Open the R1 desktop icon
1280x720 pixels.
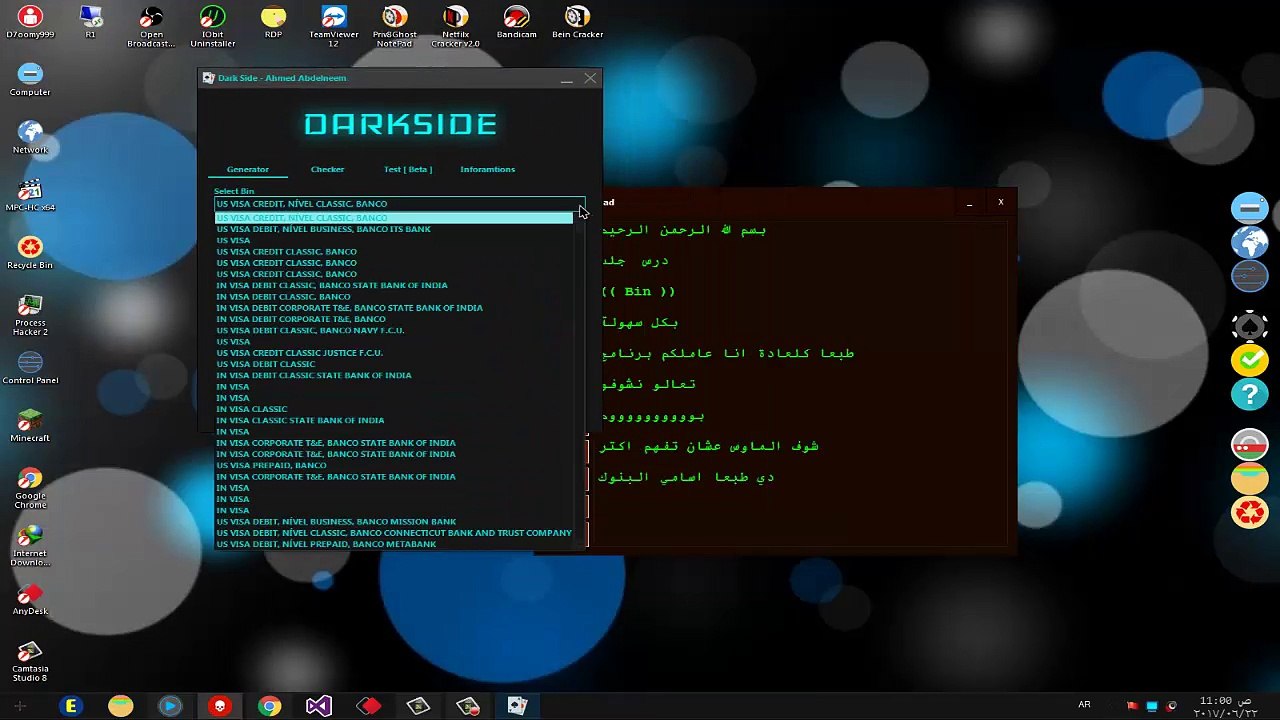pyautogui.click(x=90, y=22)
